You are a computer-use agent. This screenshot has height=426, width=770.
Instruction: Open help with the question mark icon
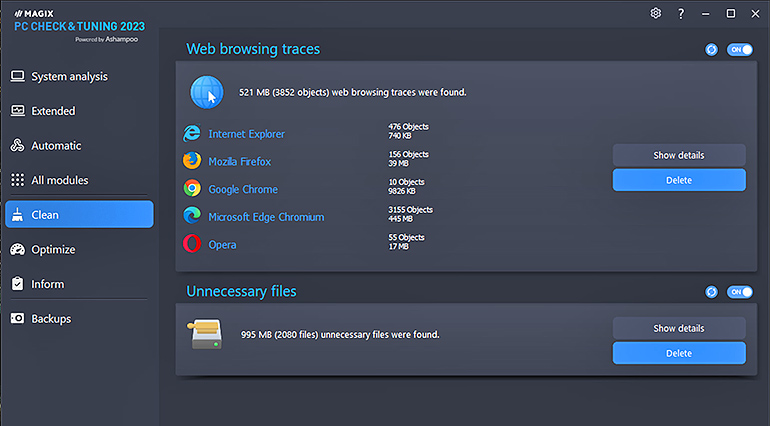click(x=681, y=14)
